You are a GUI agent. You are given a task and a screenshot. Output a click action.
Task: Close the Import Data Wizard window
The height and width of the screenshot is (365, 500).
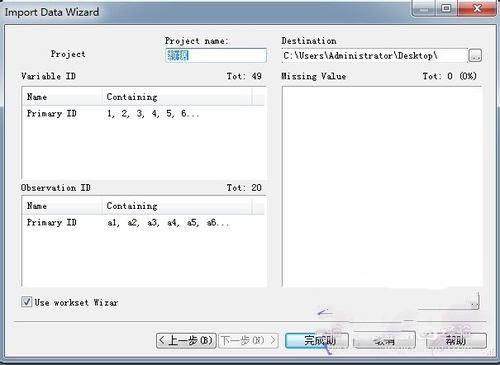click(x=477, y=8)
